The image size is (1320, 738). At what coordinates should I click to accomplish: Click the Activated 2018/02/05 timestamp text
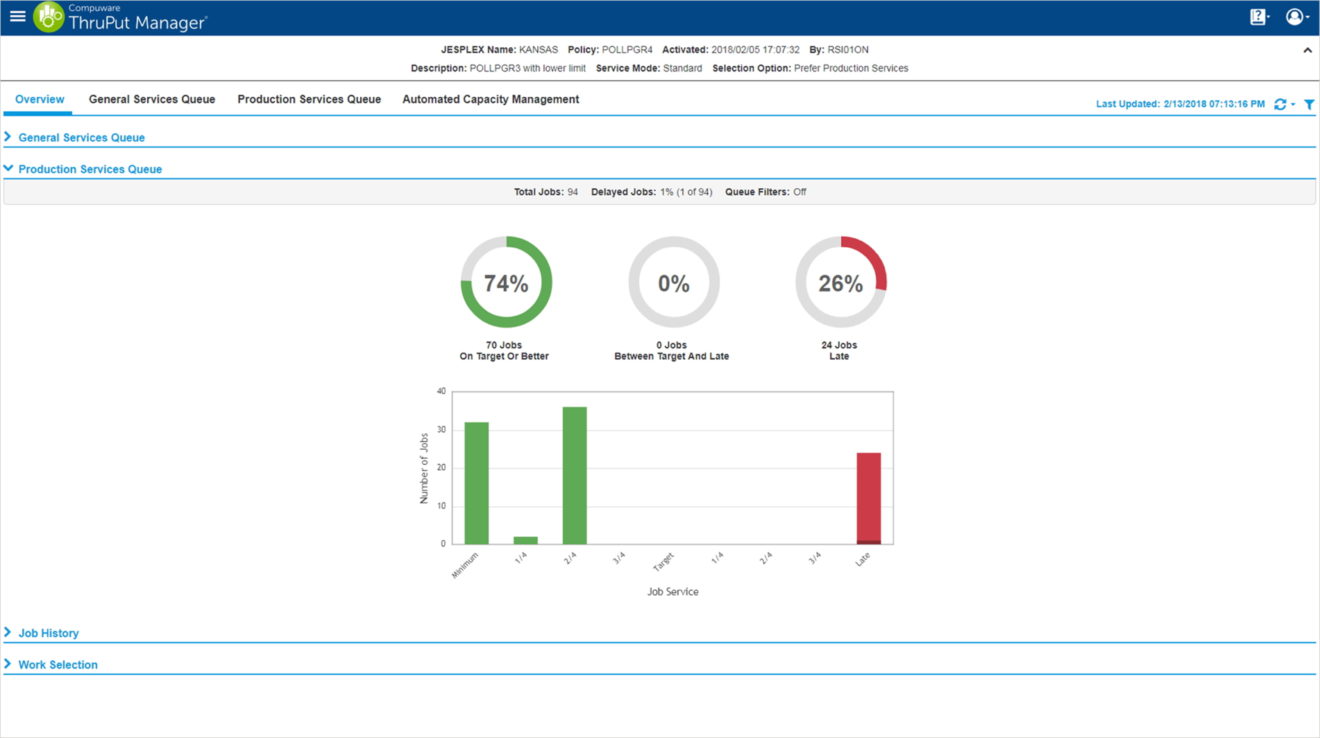(730, 49)
